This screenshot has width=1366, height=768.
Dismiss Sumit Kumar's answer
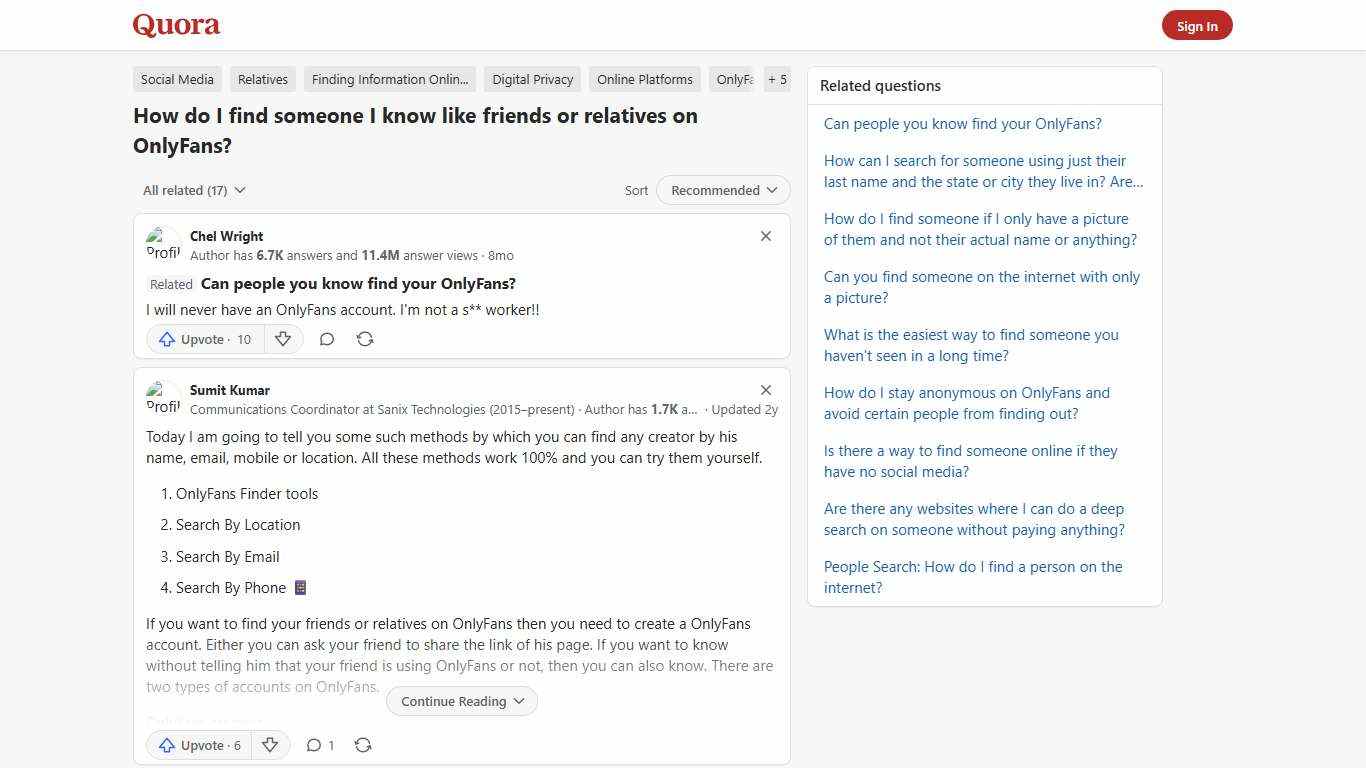[766, 390]
